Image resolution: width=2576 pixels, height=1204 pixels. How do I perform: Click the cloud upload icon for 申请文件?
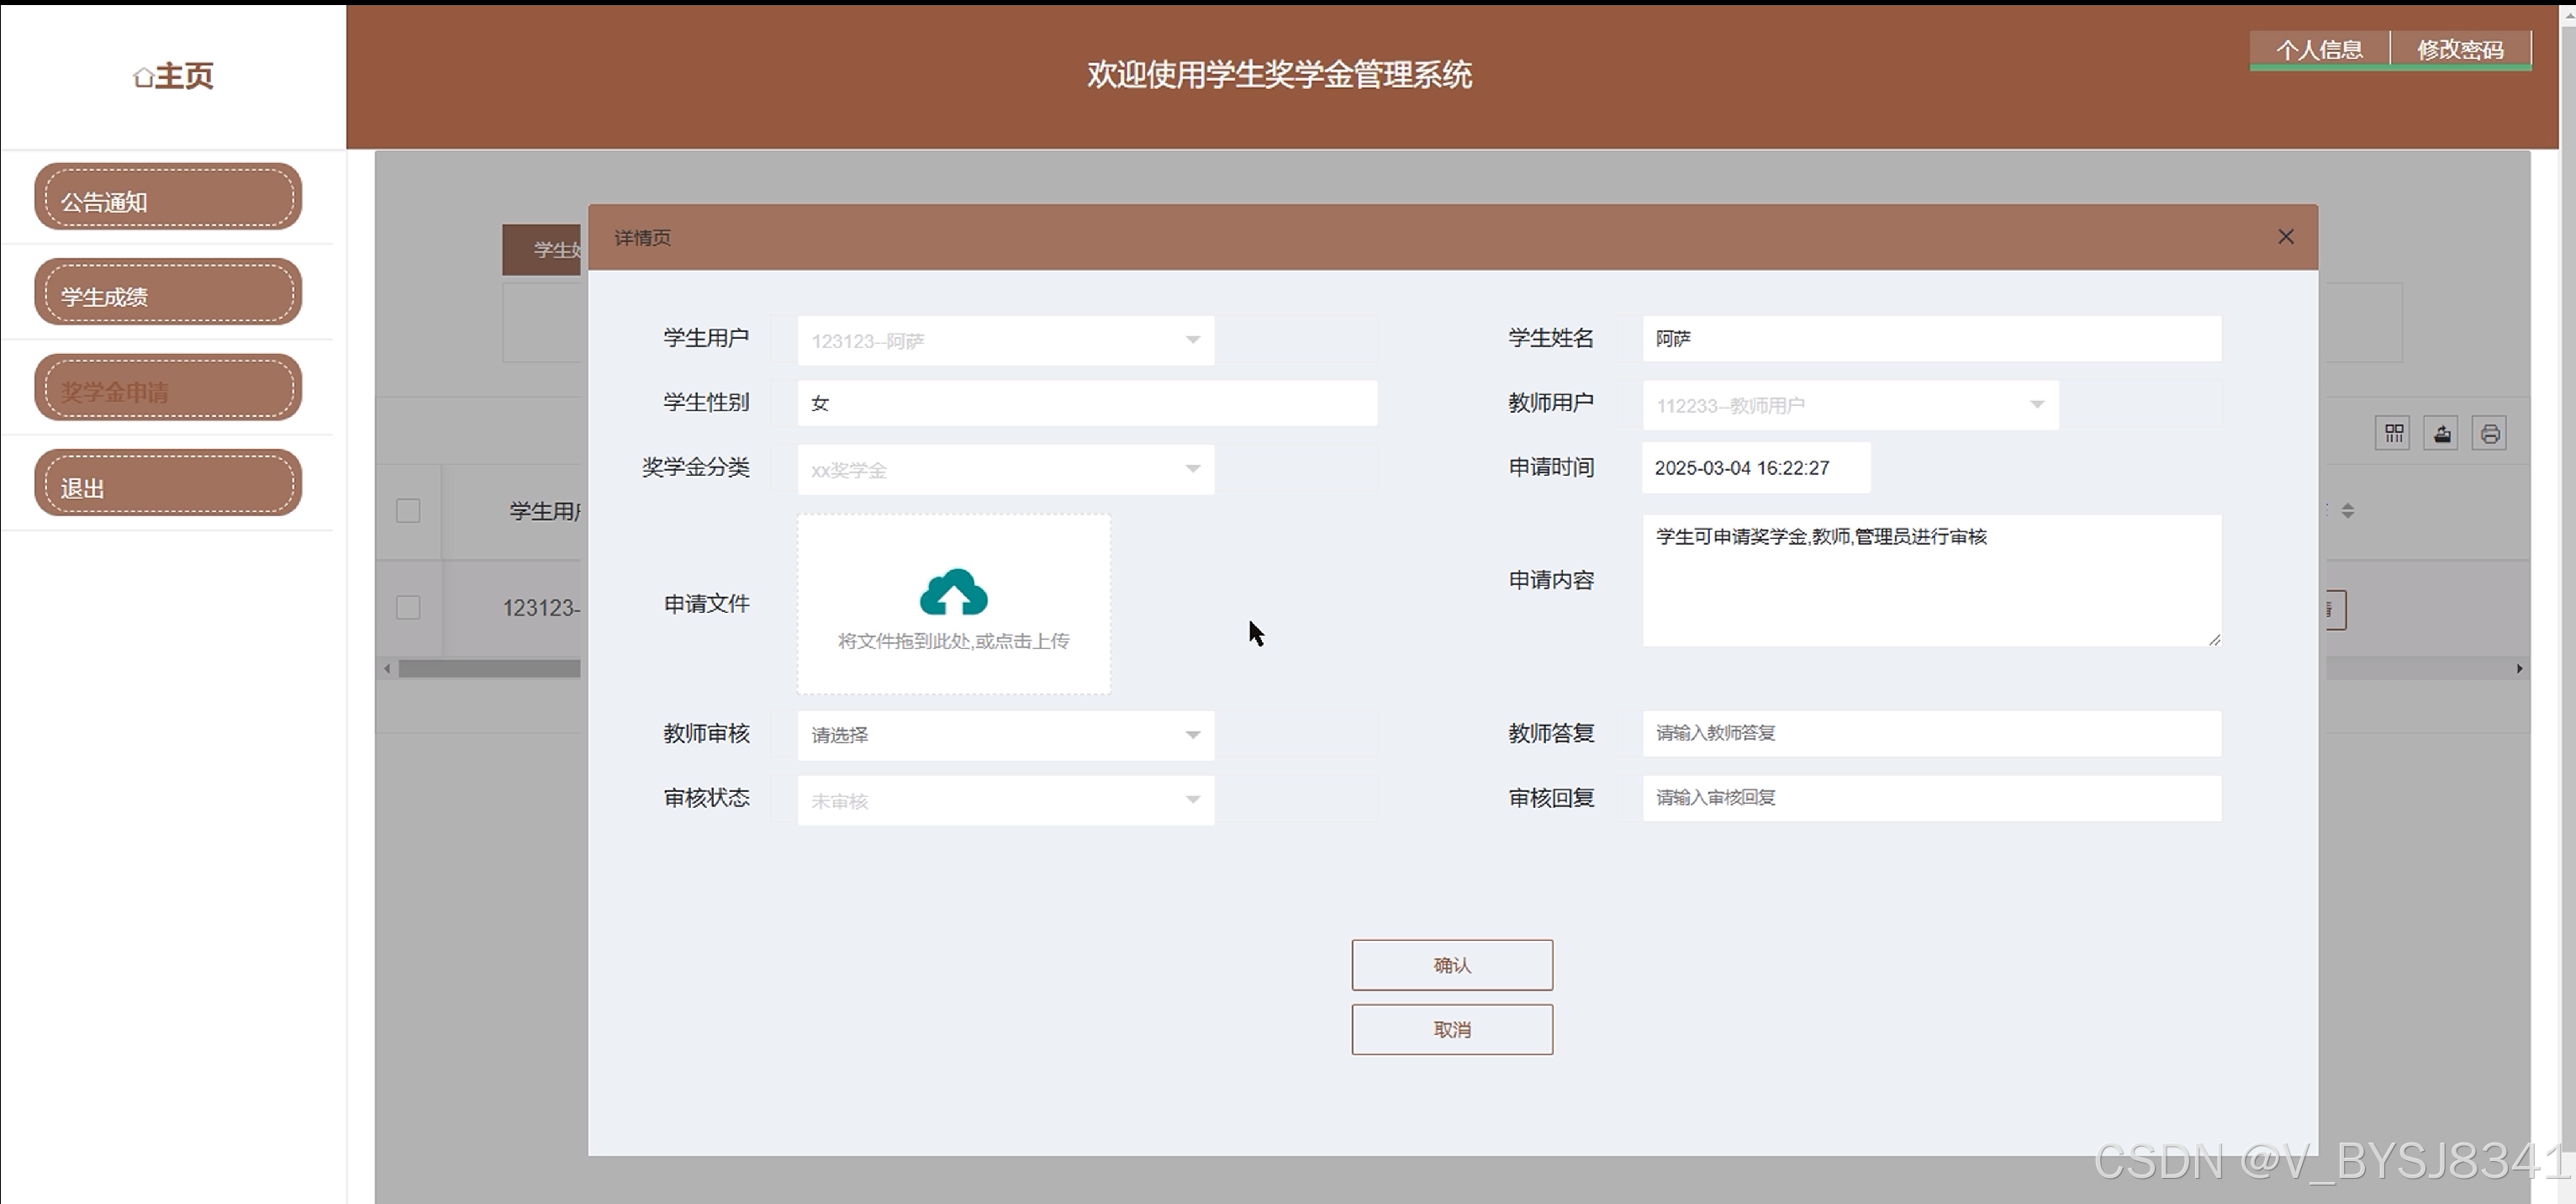point(953,592)
